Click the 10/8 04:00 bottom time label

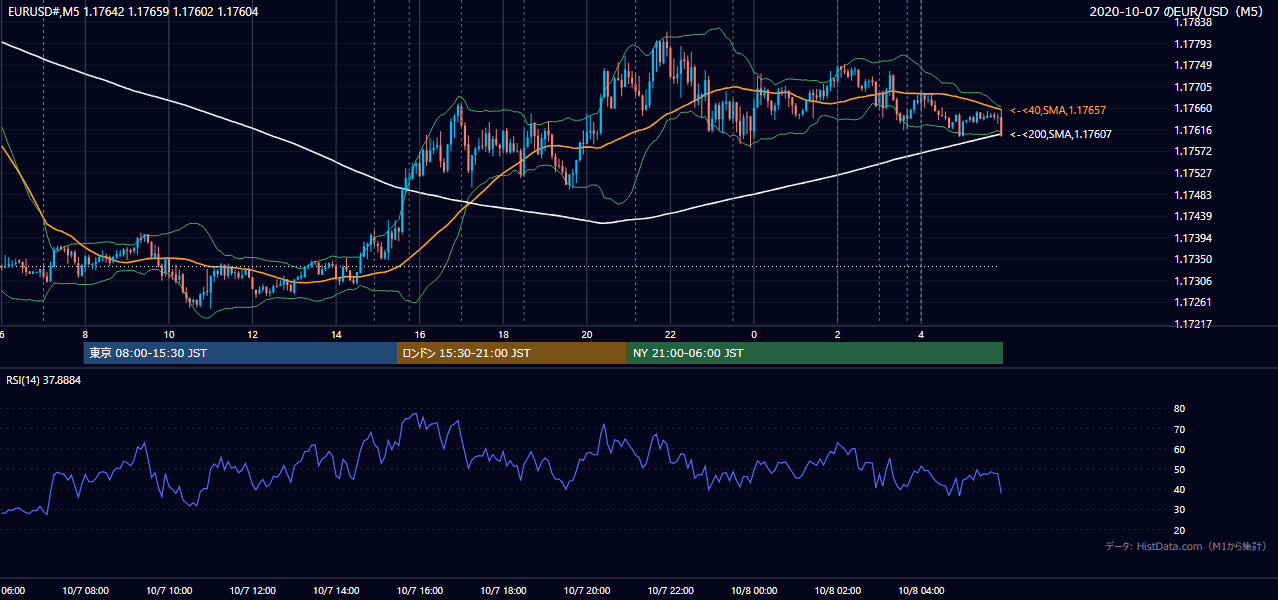921,591
